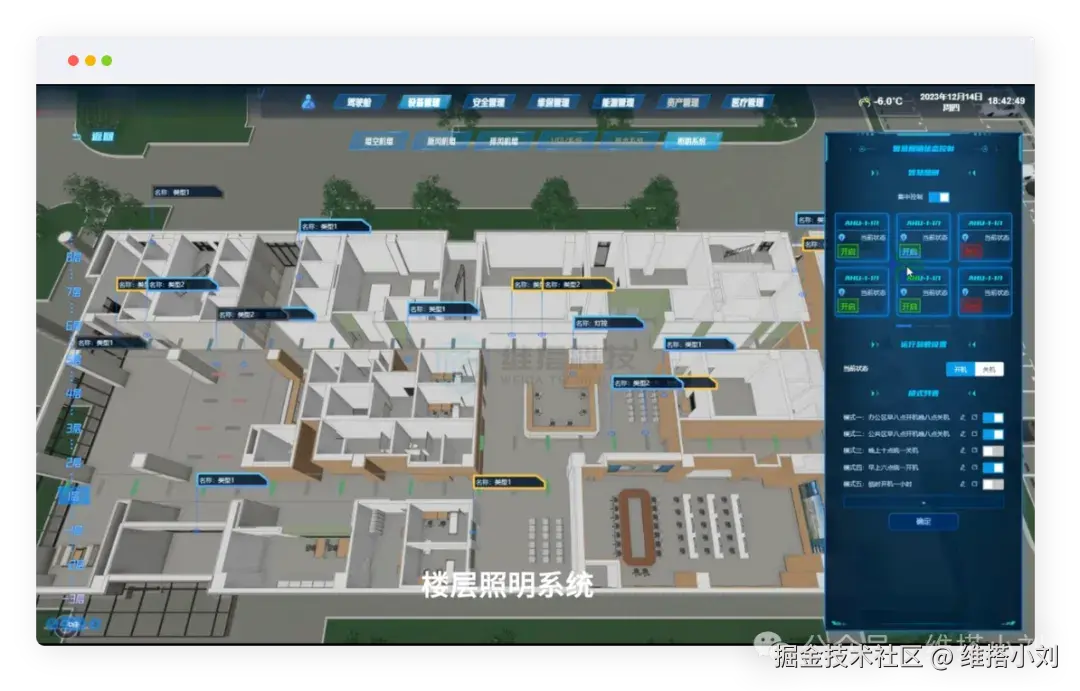Image resolution: width=1080 pixels, height=691 pixels.
Task: Enable the 模式五 switch
Action: [993, 484]
